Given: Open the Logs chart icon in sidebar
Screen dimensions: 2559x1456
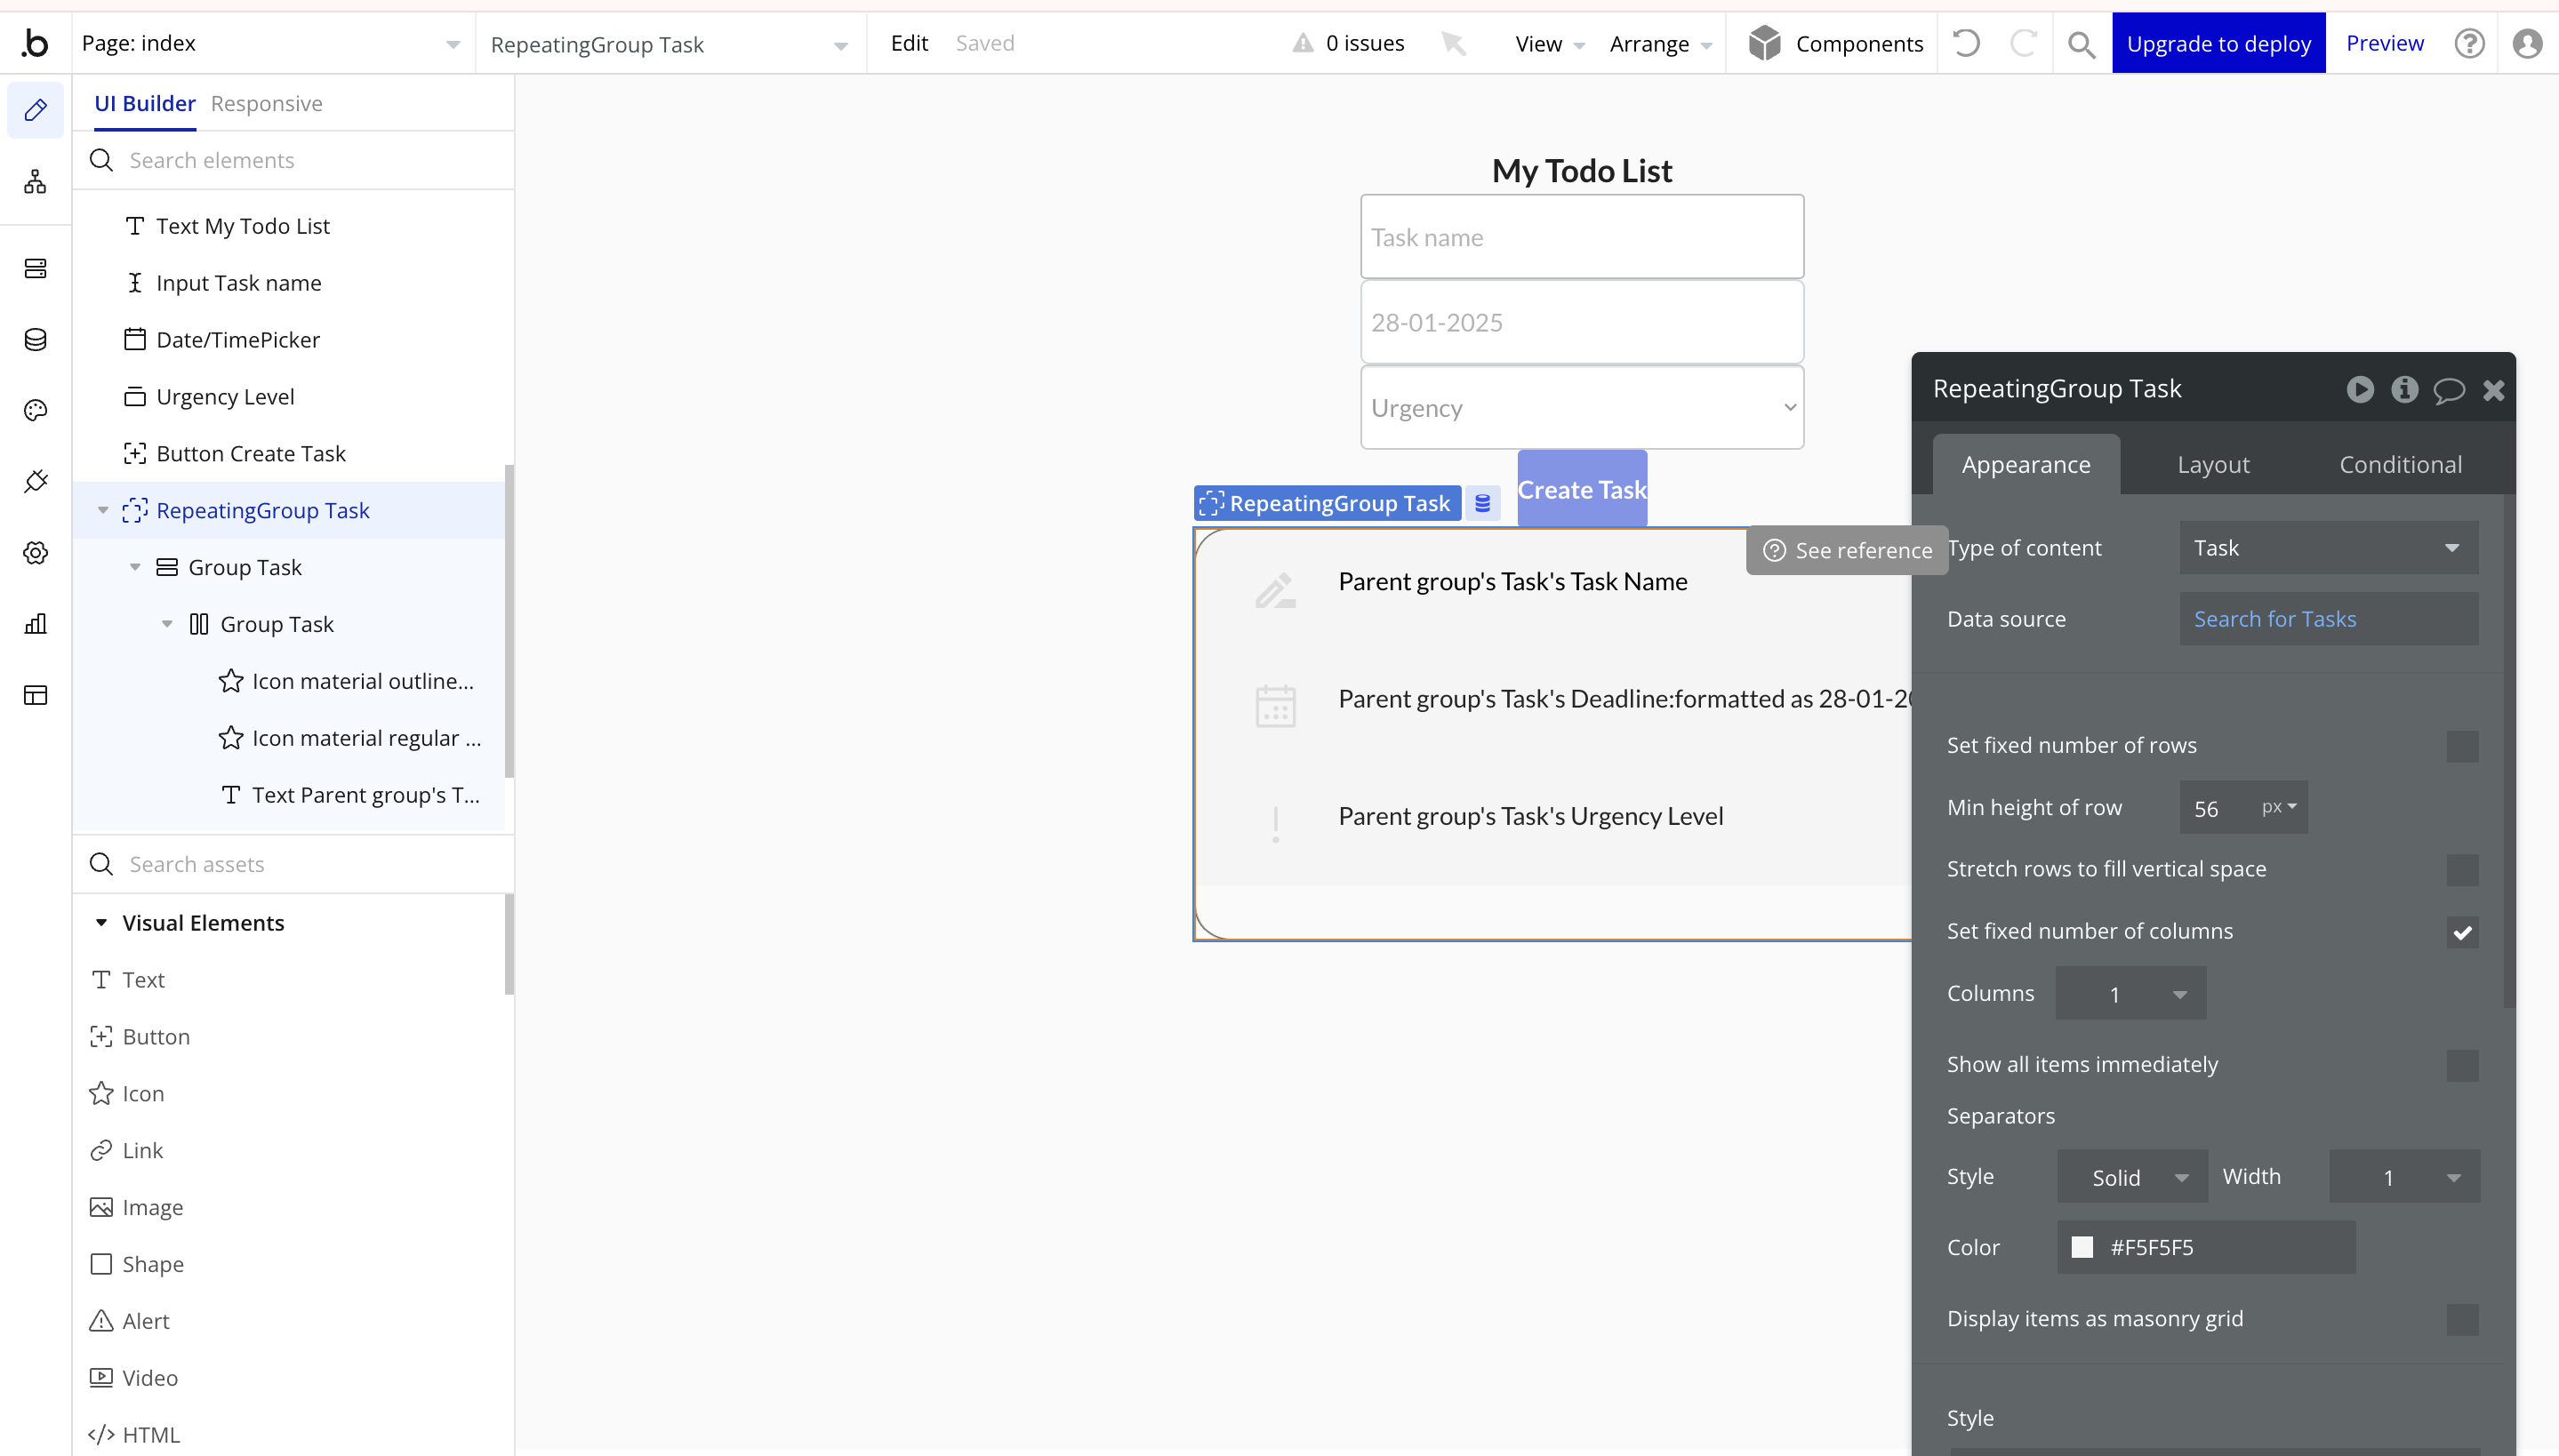Looking at the screenshot, I should point(35,624).
